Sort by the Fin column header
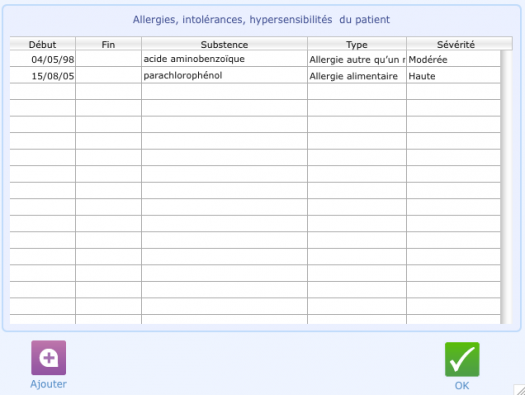The image size is (525, 395). tap(108, 44)
